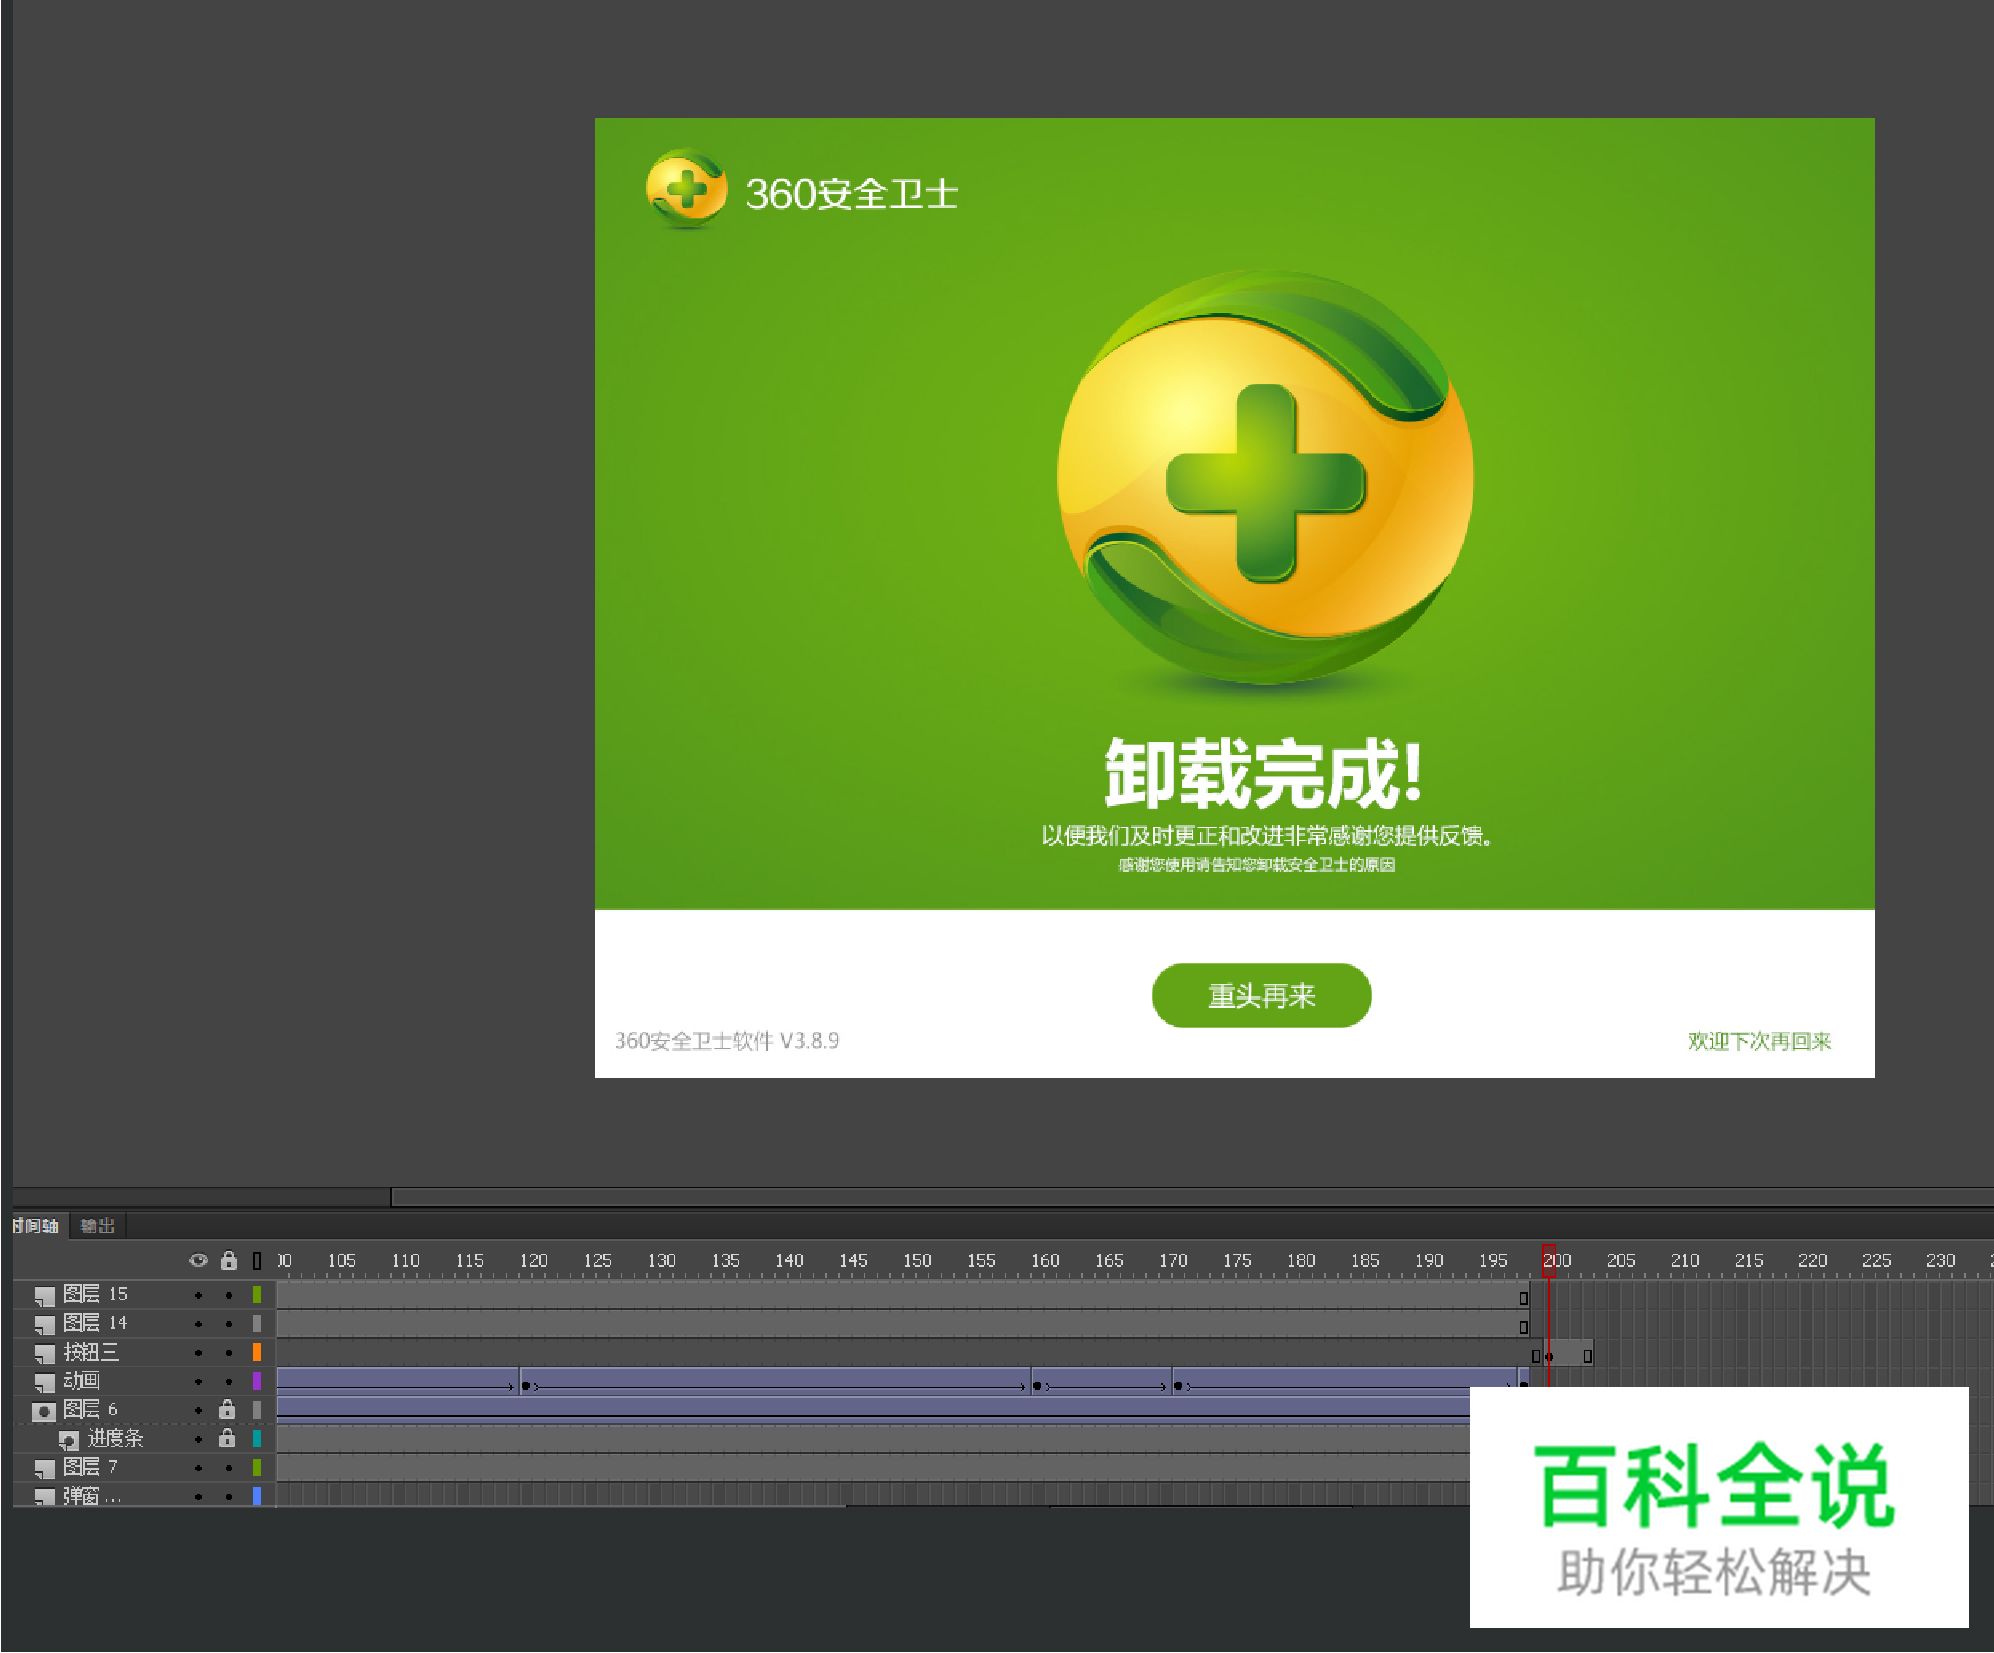Image resolution: width=1994 pixels, height=1653 pixels.
Task: Move playhead to frame 200 in timeline ruler
Action: [1550, 1260]
